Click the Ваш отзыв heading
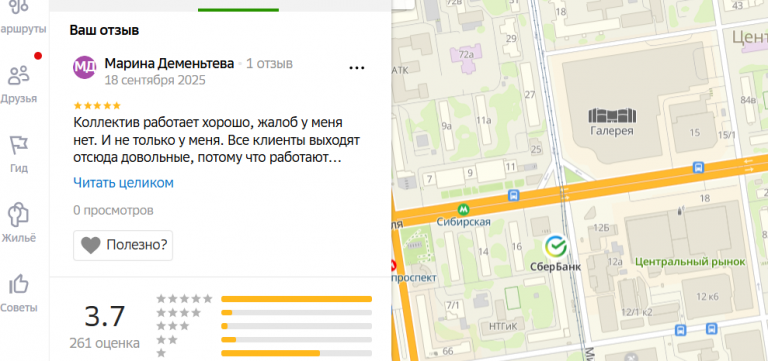Viewport: 768px width, 361px height. pyautogui.click(x=104, y=30)
